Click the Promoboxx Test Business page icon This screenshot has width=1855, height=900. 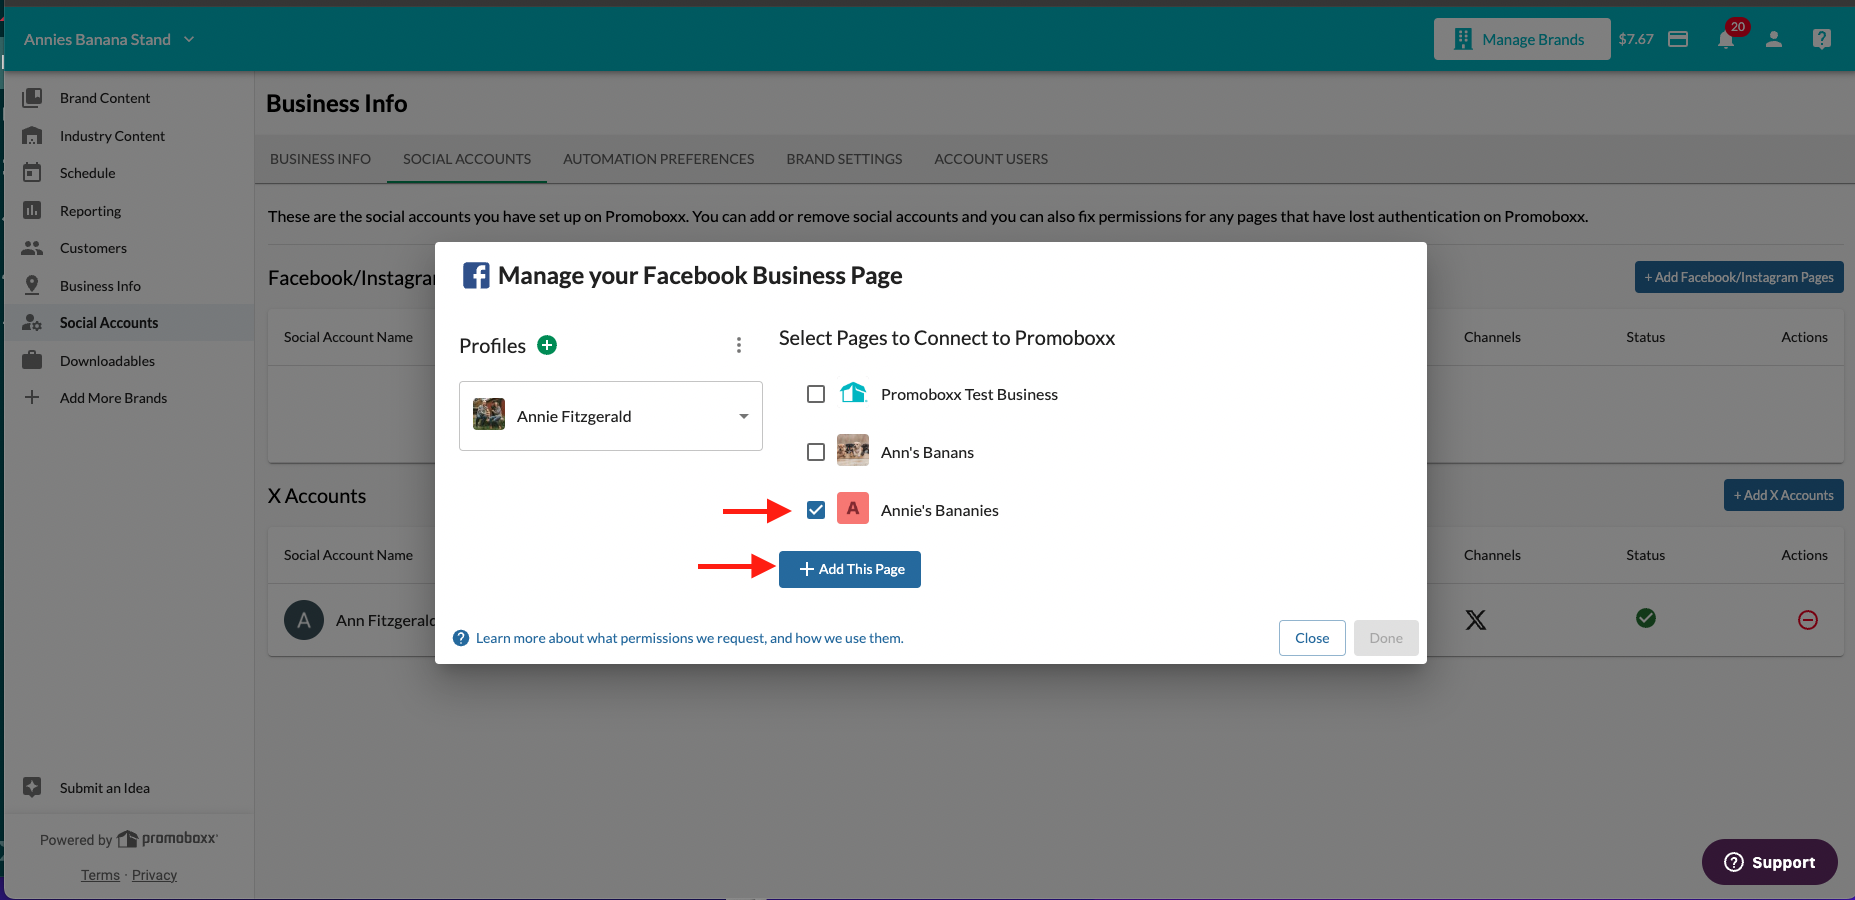[853, 394]
